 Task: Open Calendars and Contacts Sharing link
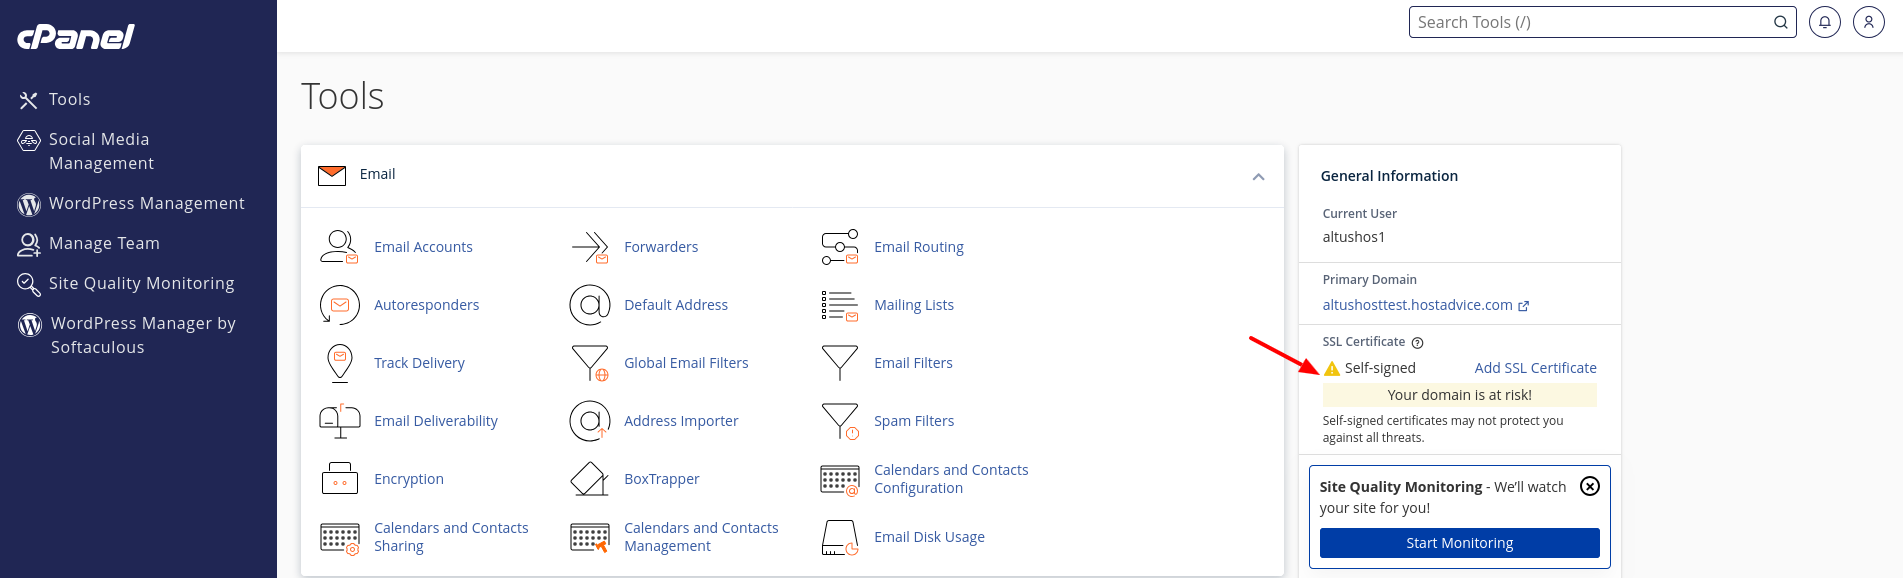451,537
